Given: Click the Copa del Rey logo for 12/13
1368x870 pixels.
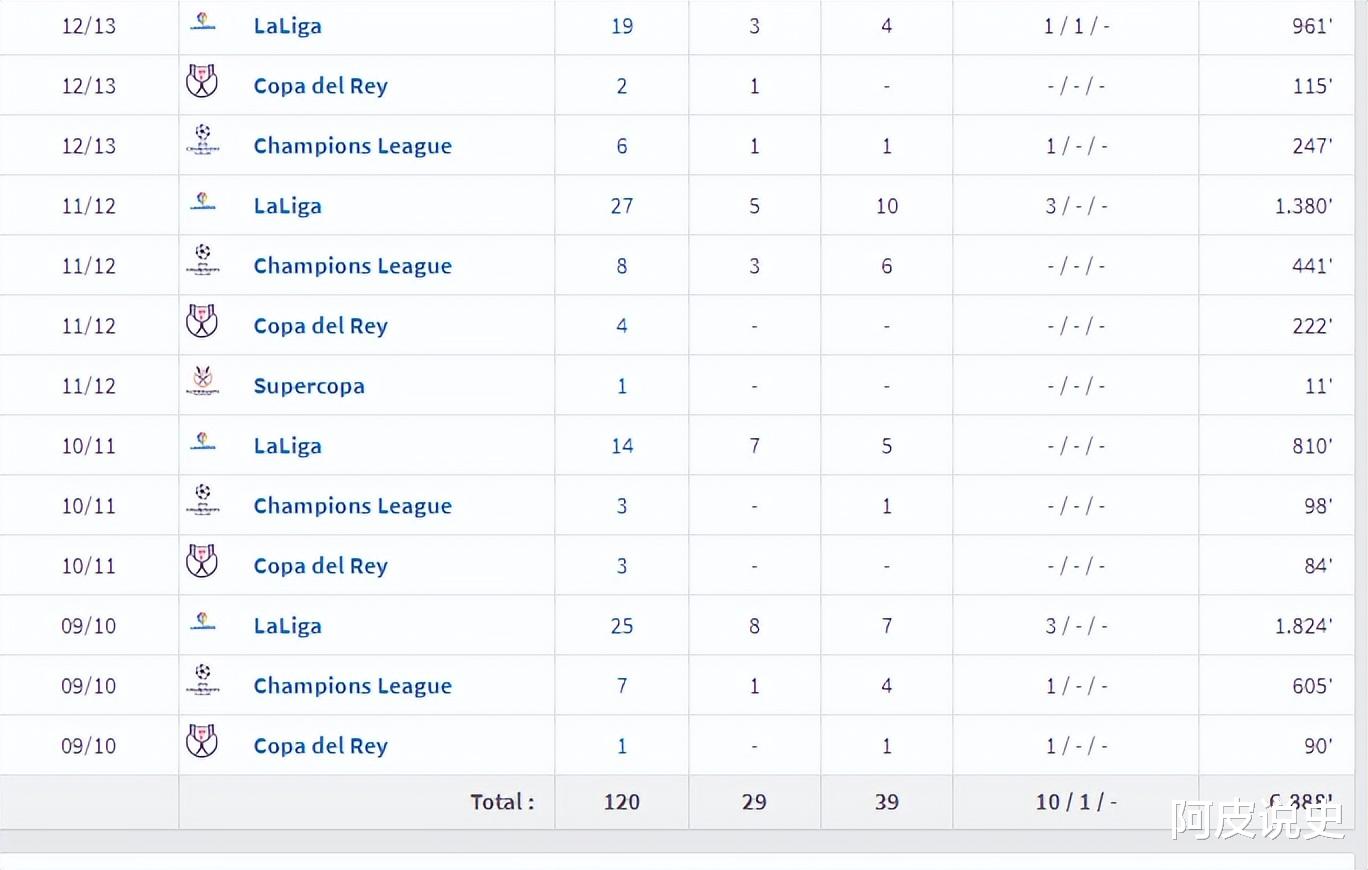Looking at the screenshot, I should point(202,82).
